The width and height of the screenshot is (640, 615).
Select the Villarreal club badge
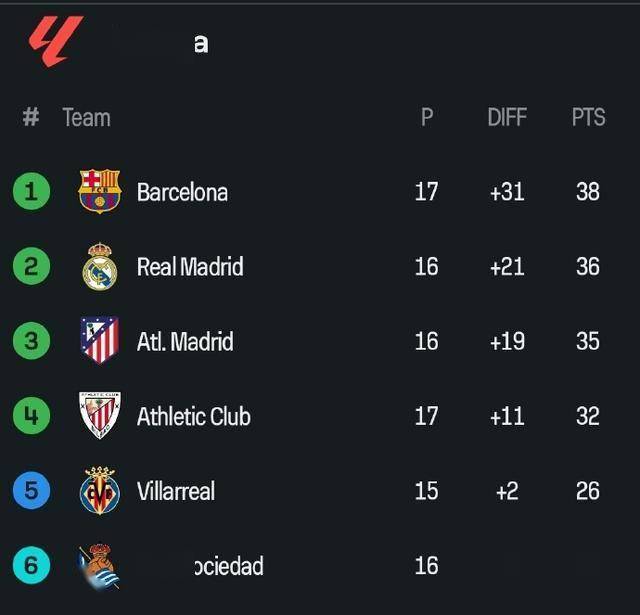pos(100,490)
